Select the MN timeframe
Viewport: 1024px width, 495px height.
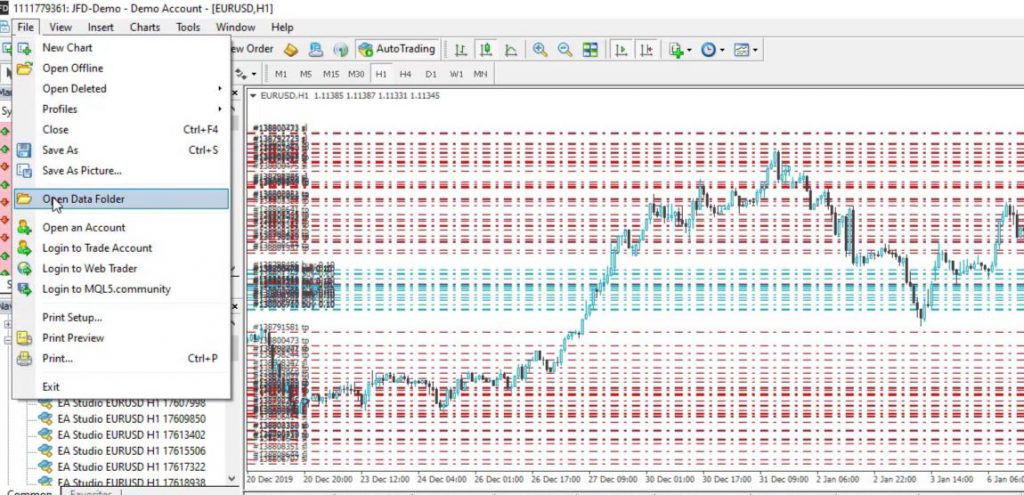coord(481,74)
